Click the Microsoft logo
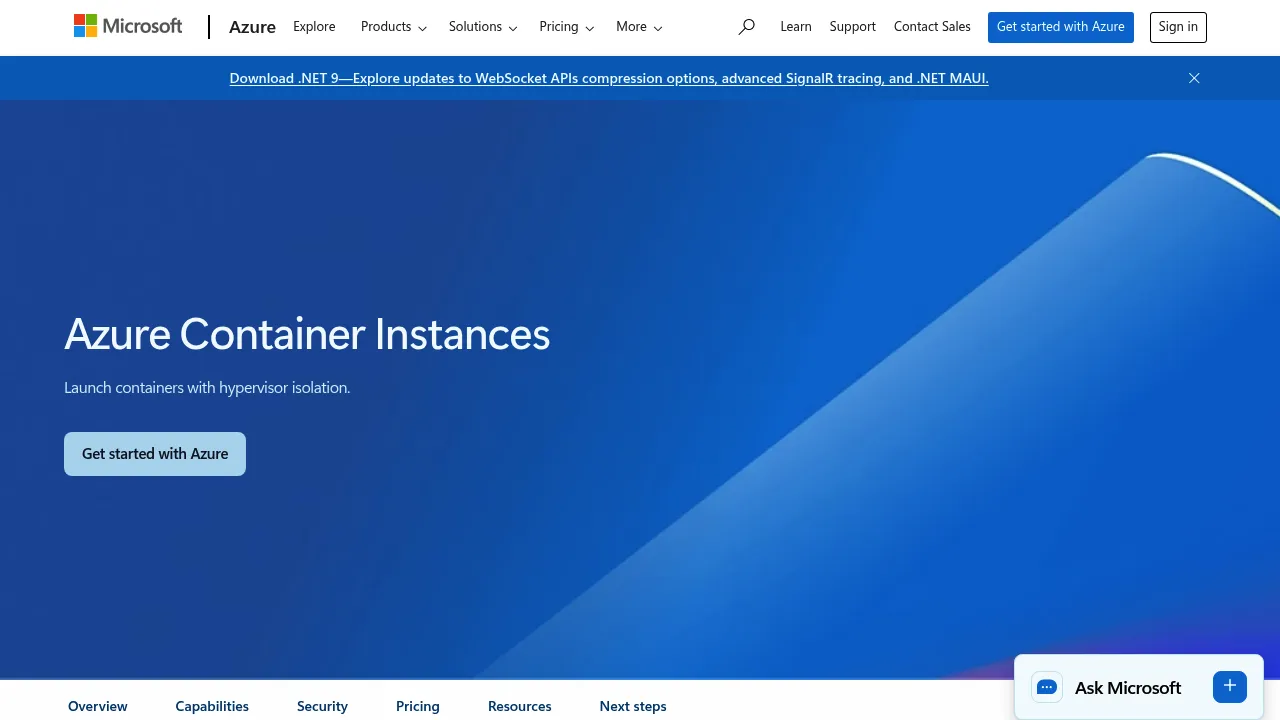 click(x=128, y=26)
